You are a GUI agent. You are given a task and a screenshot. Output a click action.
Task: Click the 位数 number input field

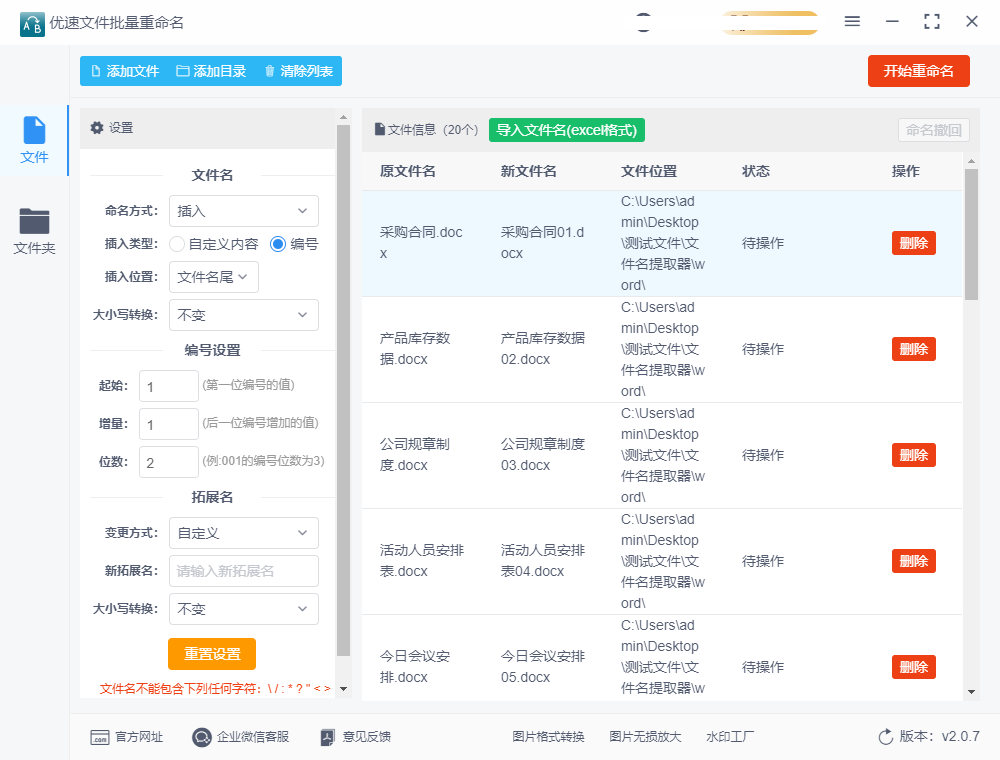[x=168, y=462]
